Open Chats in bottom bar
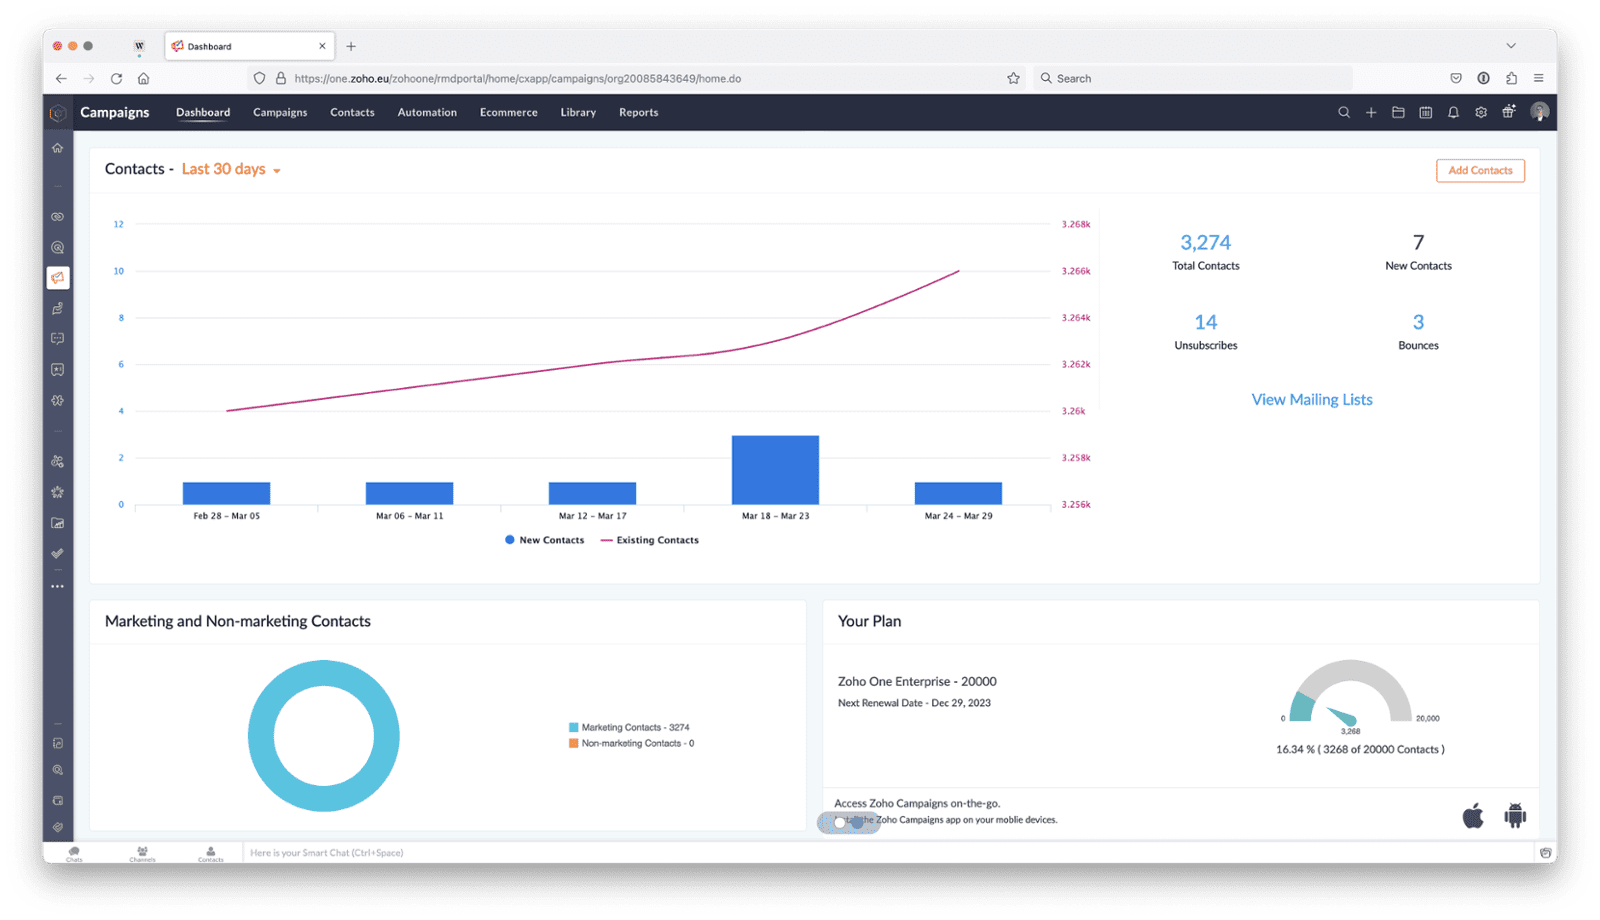 tap(74, 853)
